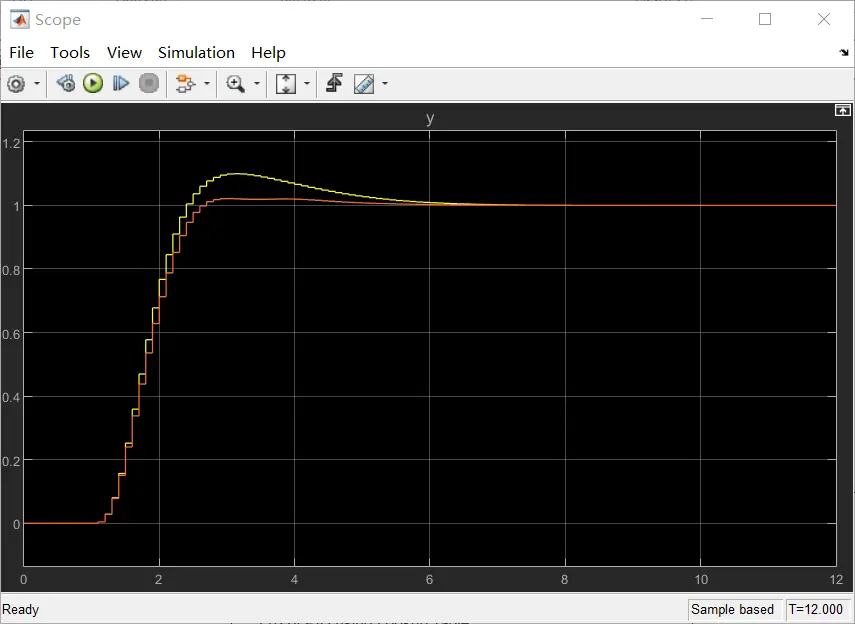The height and width of the screenshot is (624, 855).
Task: Click the T=12.000 time status field
Action: pyautogui.click(x=816, y=609)
